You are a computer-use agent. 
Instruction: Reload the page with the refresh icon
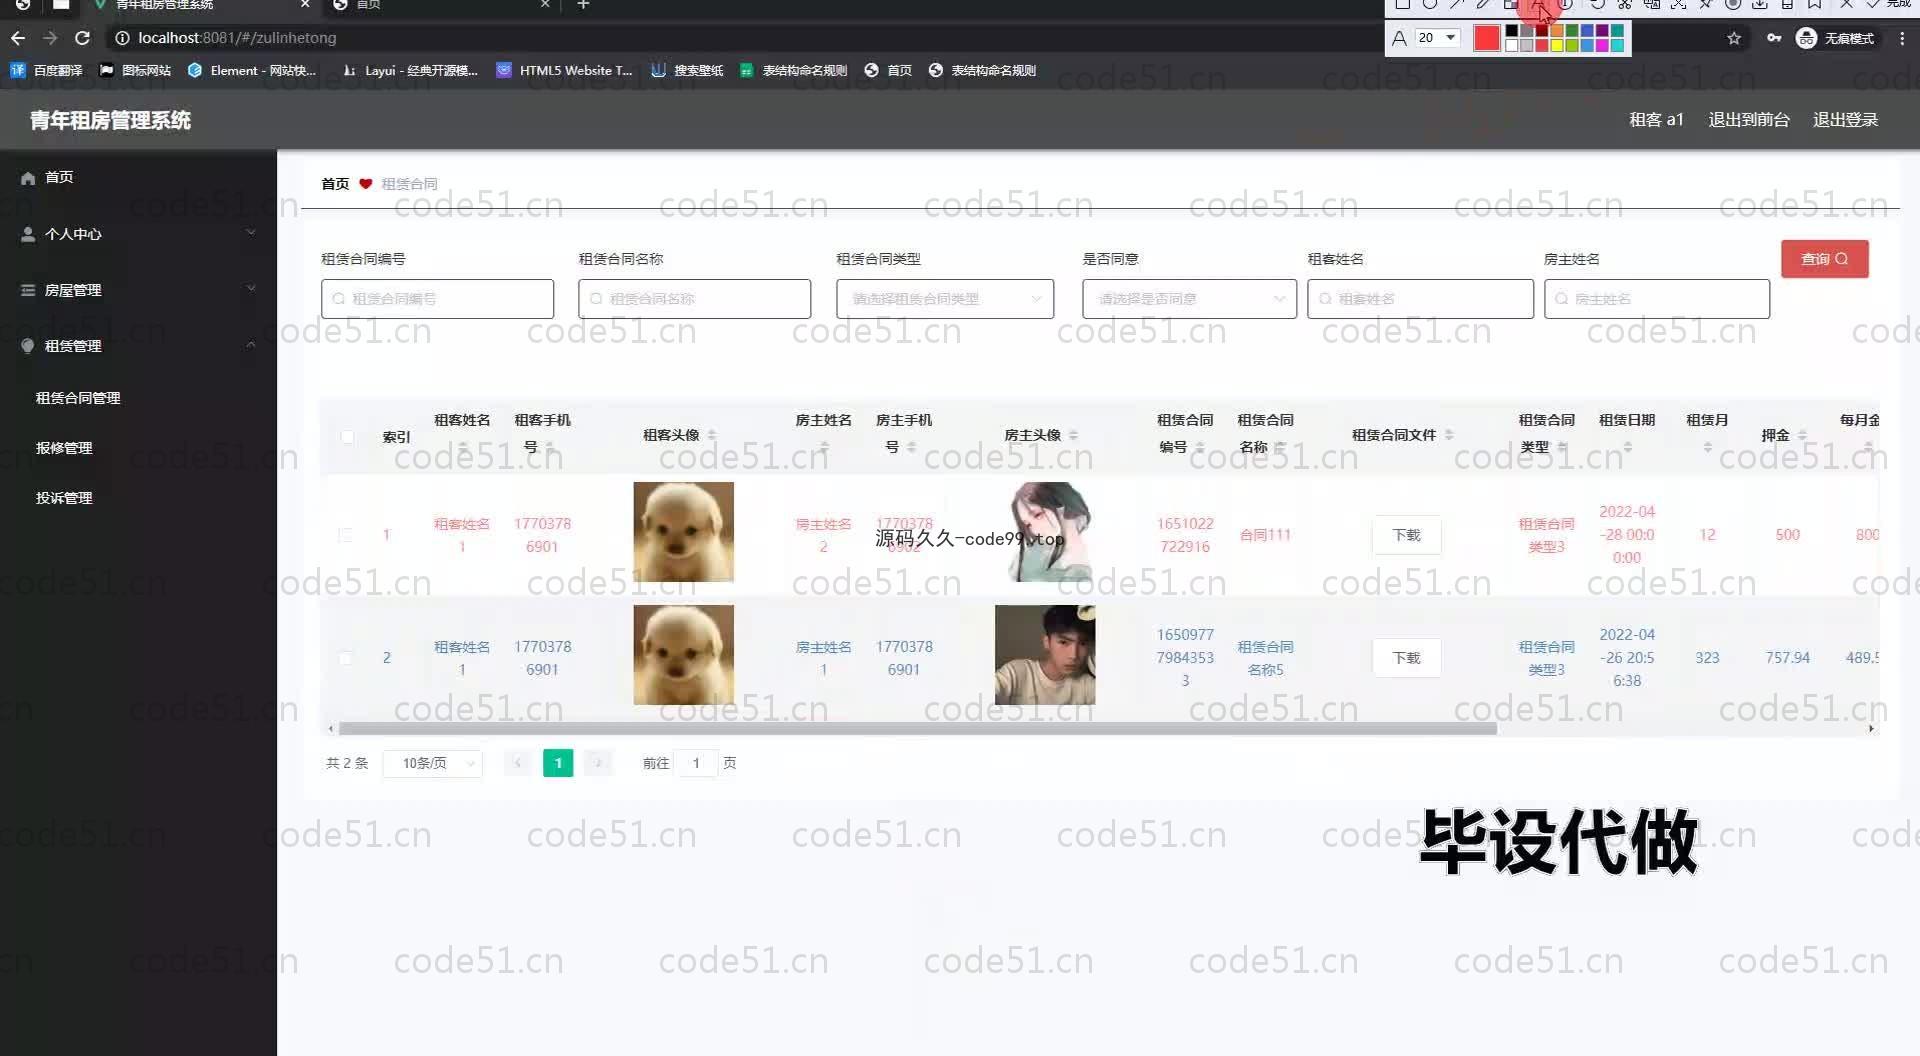tap(83, 38)
